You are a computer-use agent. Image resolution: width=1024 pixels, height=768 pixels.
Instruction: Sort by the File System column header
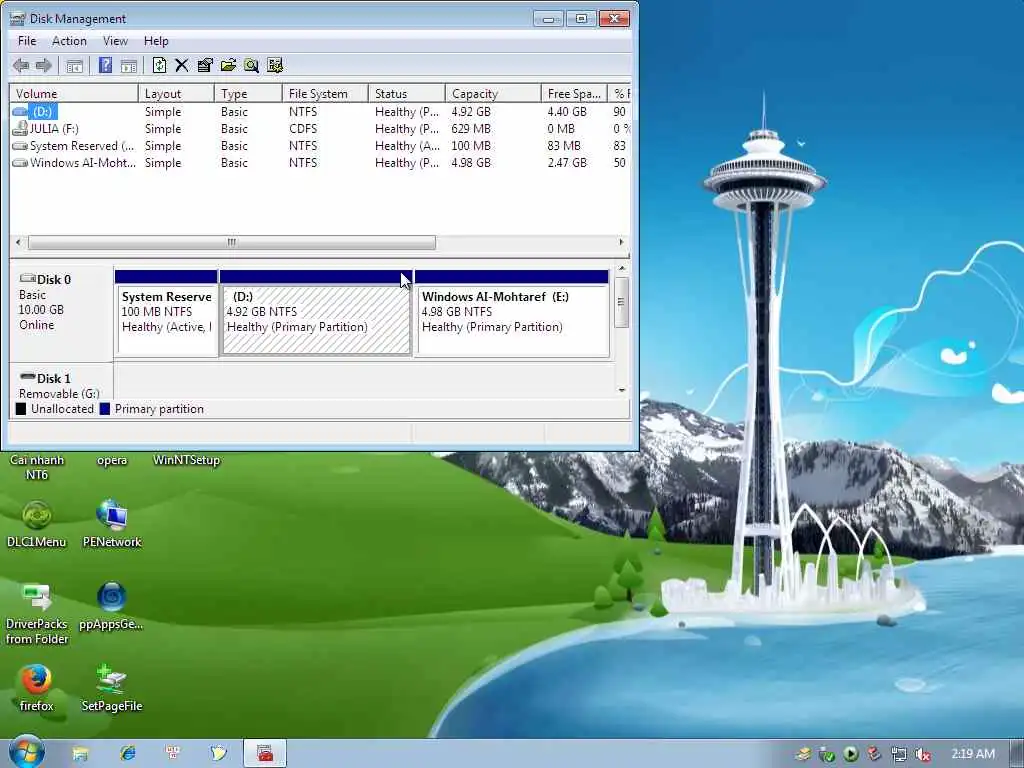325,93
